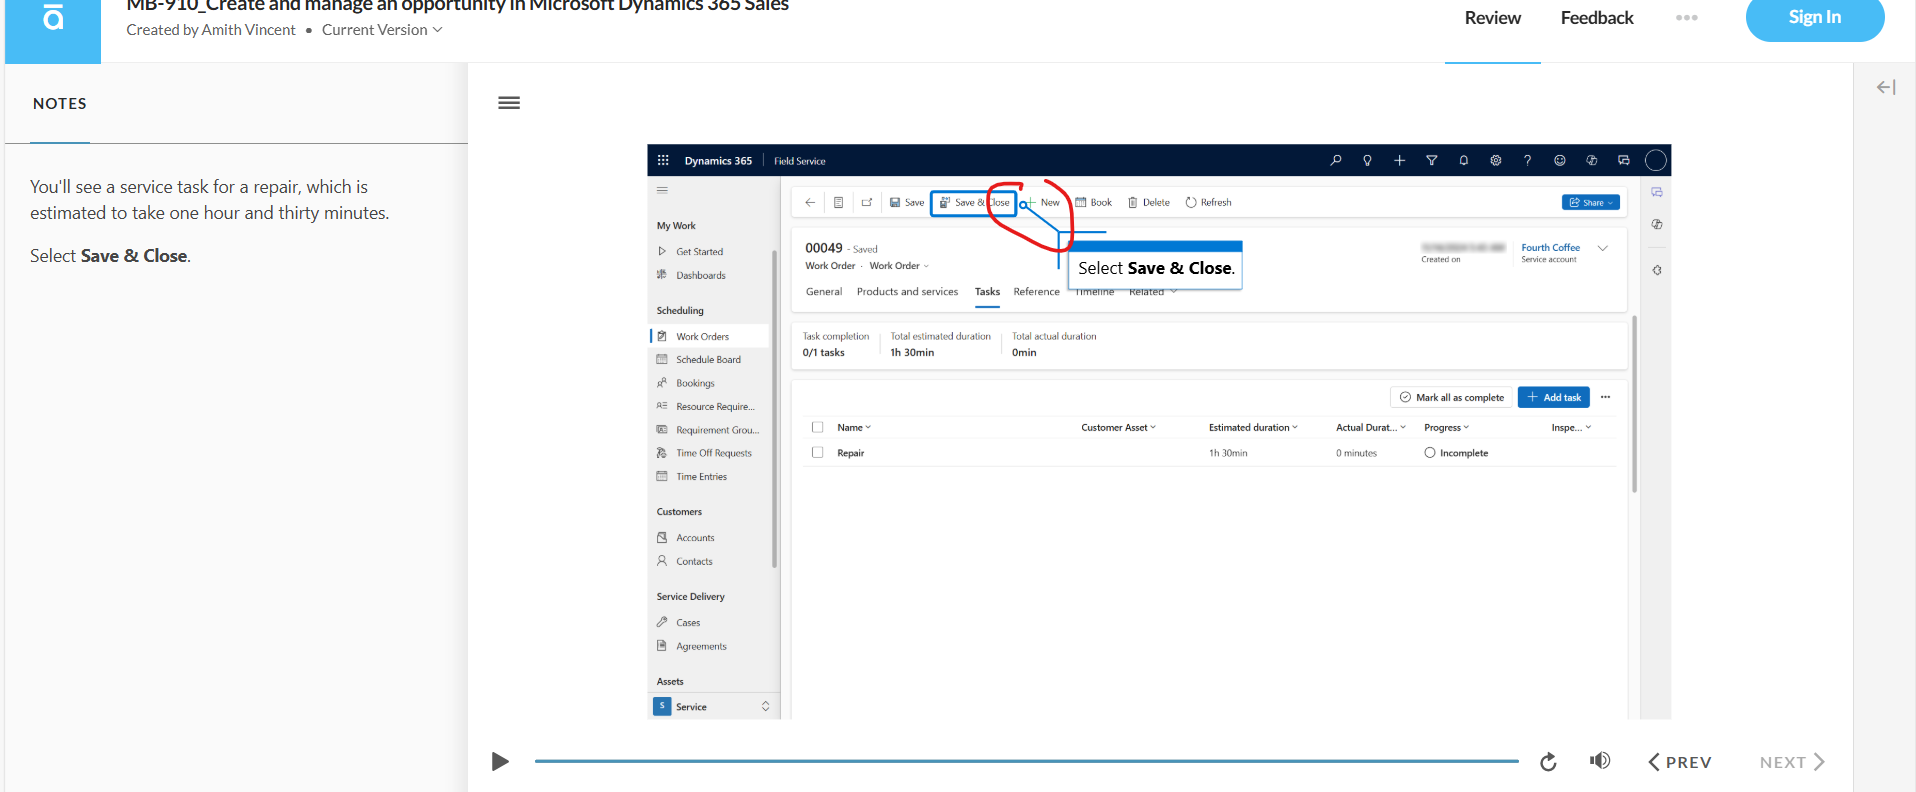Open the Fourth Coffee service account link
Image resolution: width=1916 pixels, height=792 pixels.
(1550, 247)
